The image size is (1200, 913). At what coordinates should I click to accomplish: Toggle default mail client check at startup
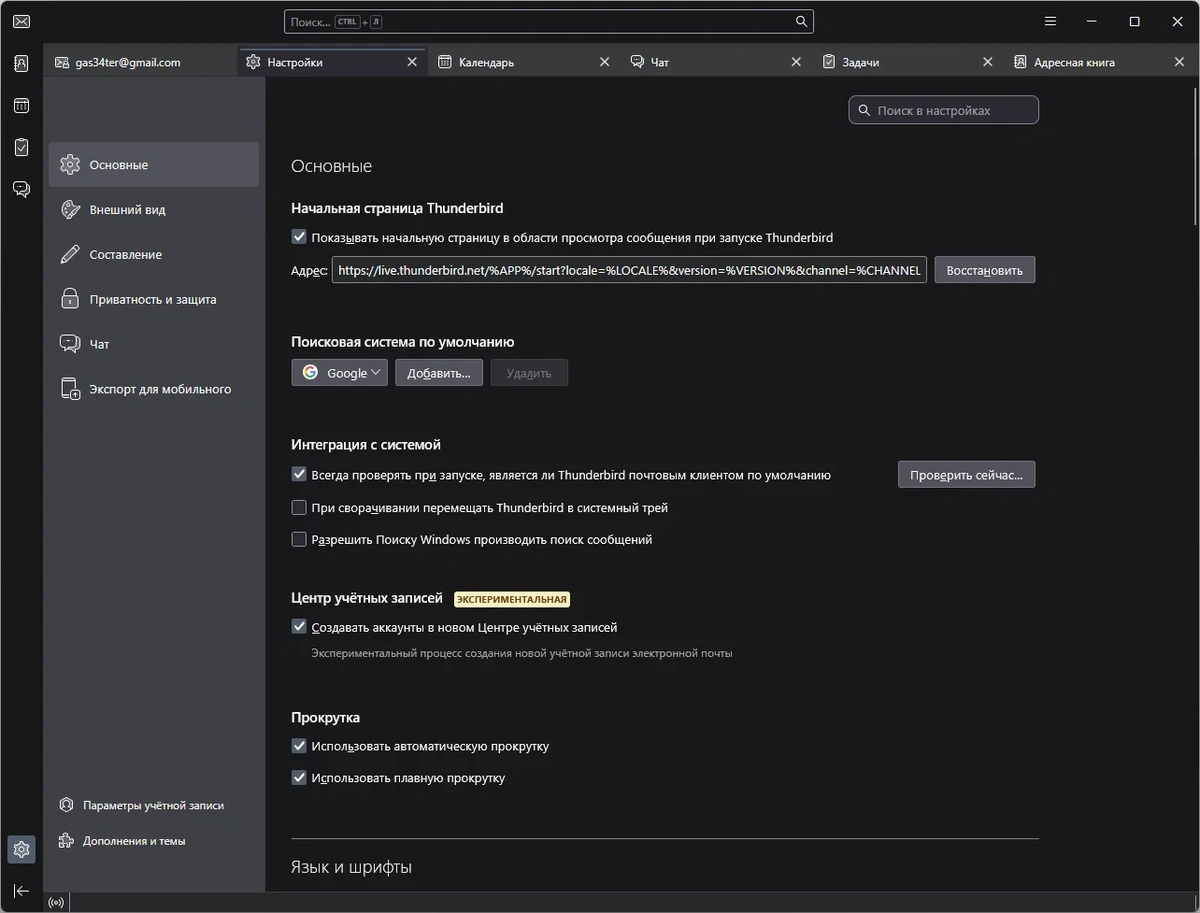pos(299,475)
